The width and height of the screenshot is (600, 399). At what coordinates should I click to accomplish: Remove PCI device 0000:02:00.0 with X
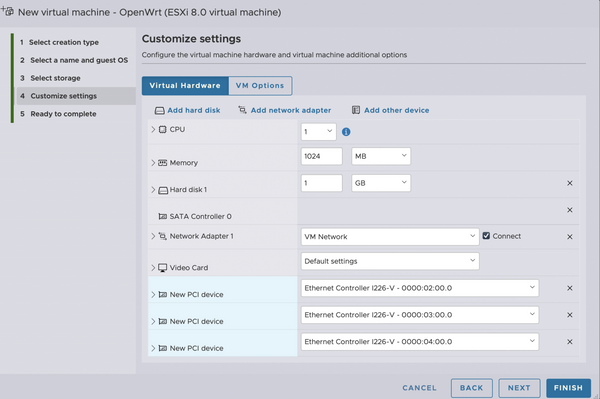pyautogui.click(x=570, y=288)
